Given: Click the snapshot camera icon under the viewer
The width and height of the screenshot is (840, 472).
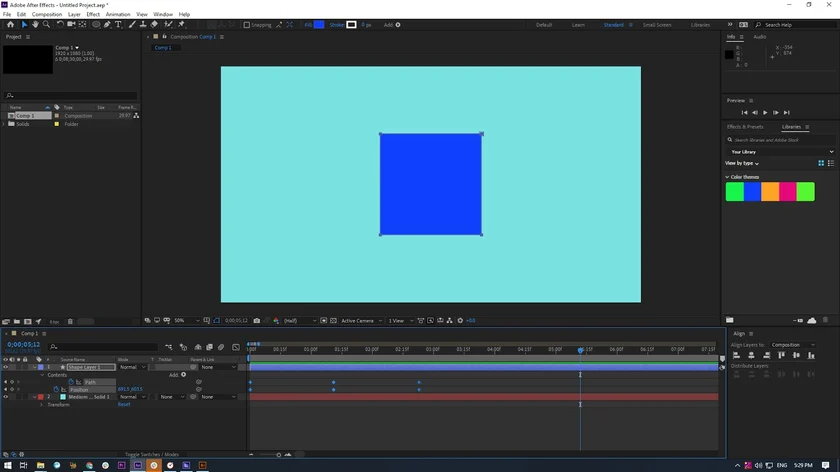Looking at the screenshot, I should 257,321.
